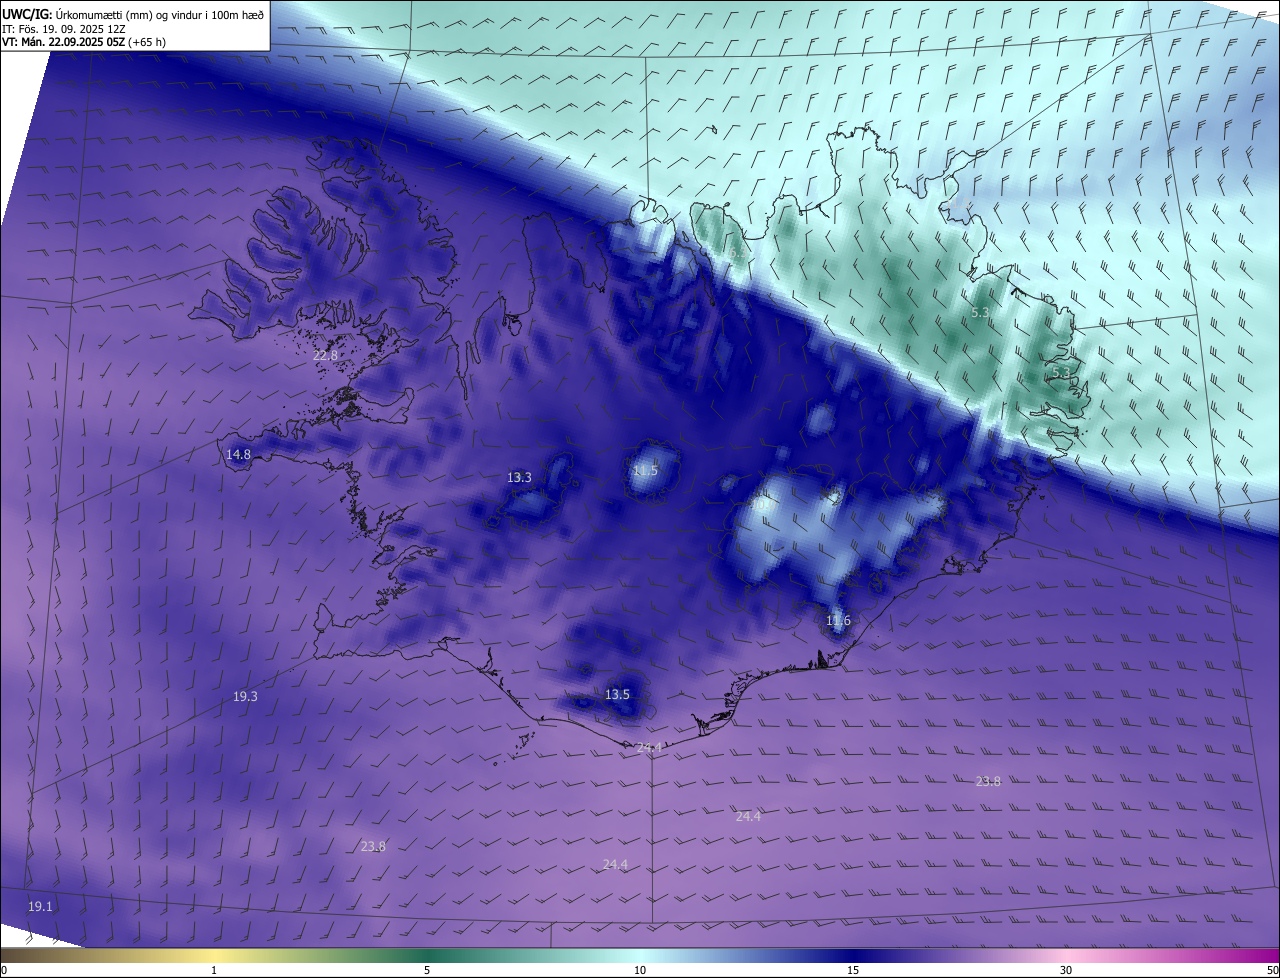Select the 19.3 value label on the map
Screen dimensions: 1280x978
click(245, 696)
